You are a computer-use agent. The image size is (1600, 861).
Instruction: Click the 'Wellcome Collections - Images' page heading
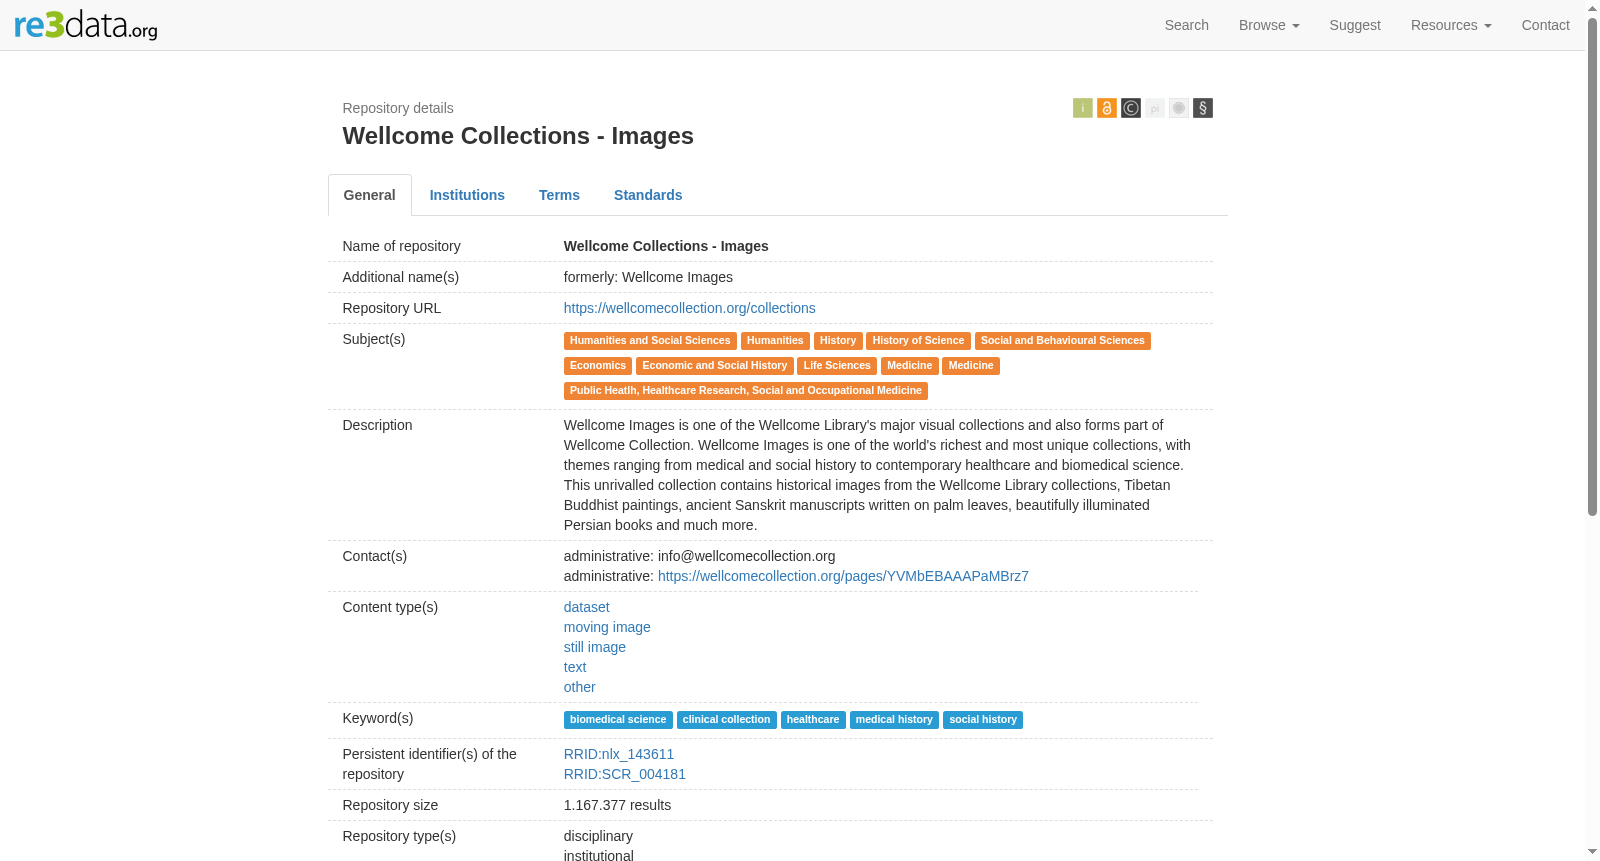tap(518, 136)
